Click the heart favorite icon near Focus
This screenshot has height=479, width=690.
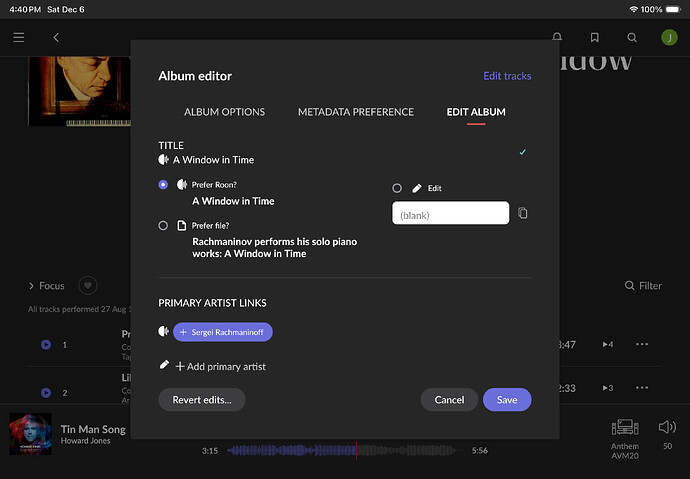point(88,285)
